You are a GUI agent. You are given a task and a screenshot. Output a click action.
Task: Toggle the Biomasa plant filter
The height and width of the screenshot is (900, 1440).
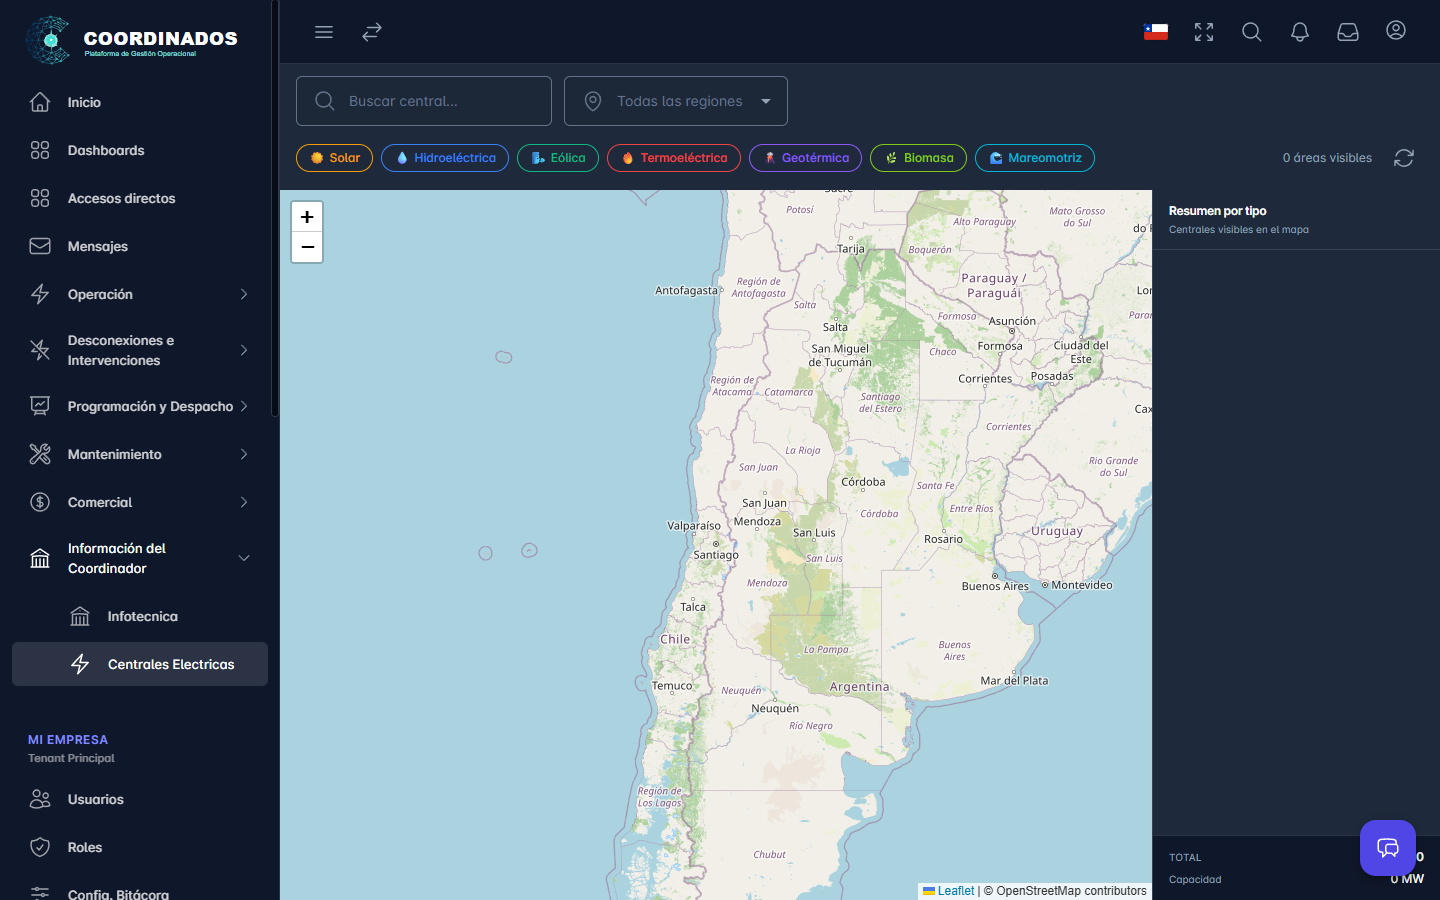tap(919, 158)
